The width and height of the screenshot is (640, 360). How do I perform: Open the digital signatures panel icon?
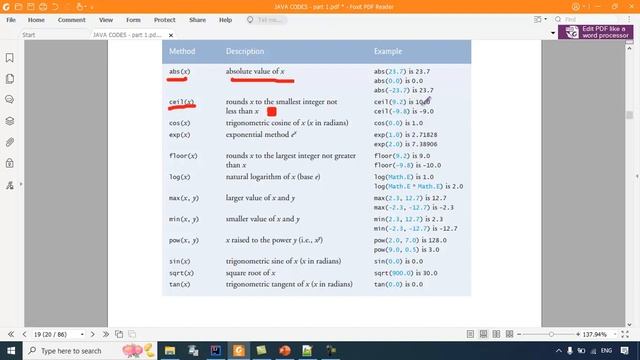tap(9, 185)
